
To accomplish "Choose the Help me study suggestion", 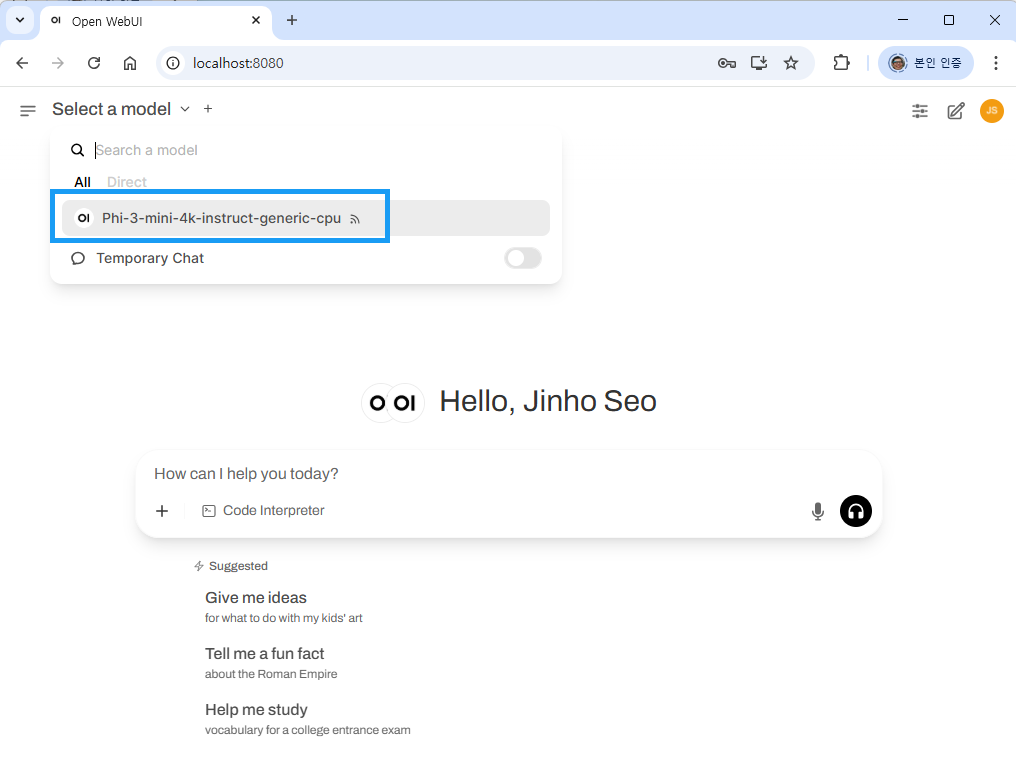I will pyautogui.click(x=308, y=718).
